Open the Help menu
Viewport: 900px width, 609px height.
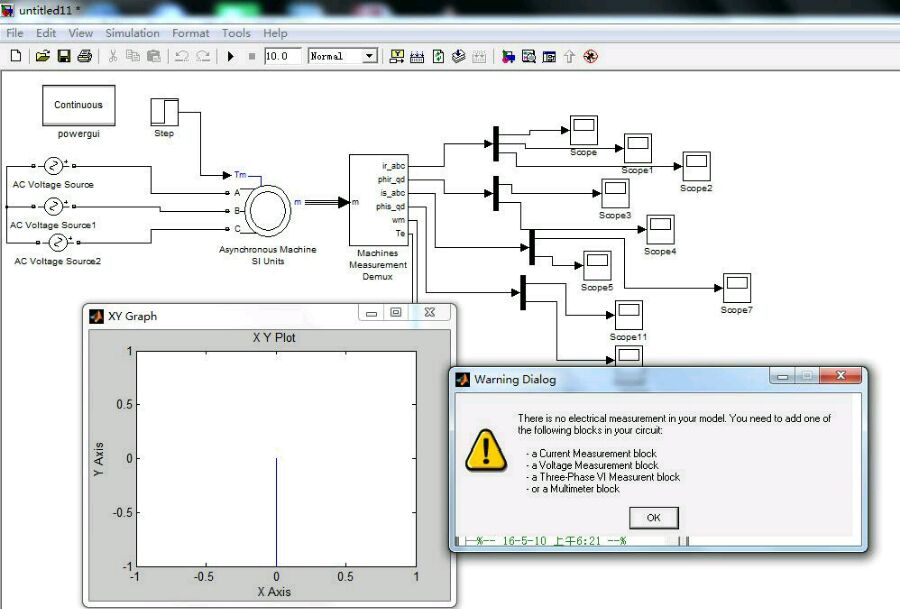click(275, 33)
